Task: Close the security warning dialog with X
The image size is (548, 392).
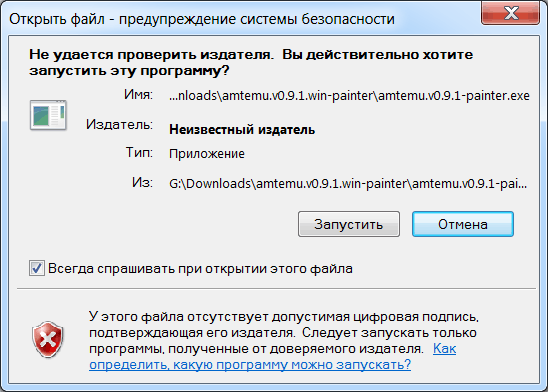Action: 510,13
